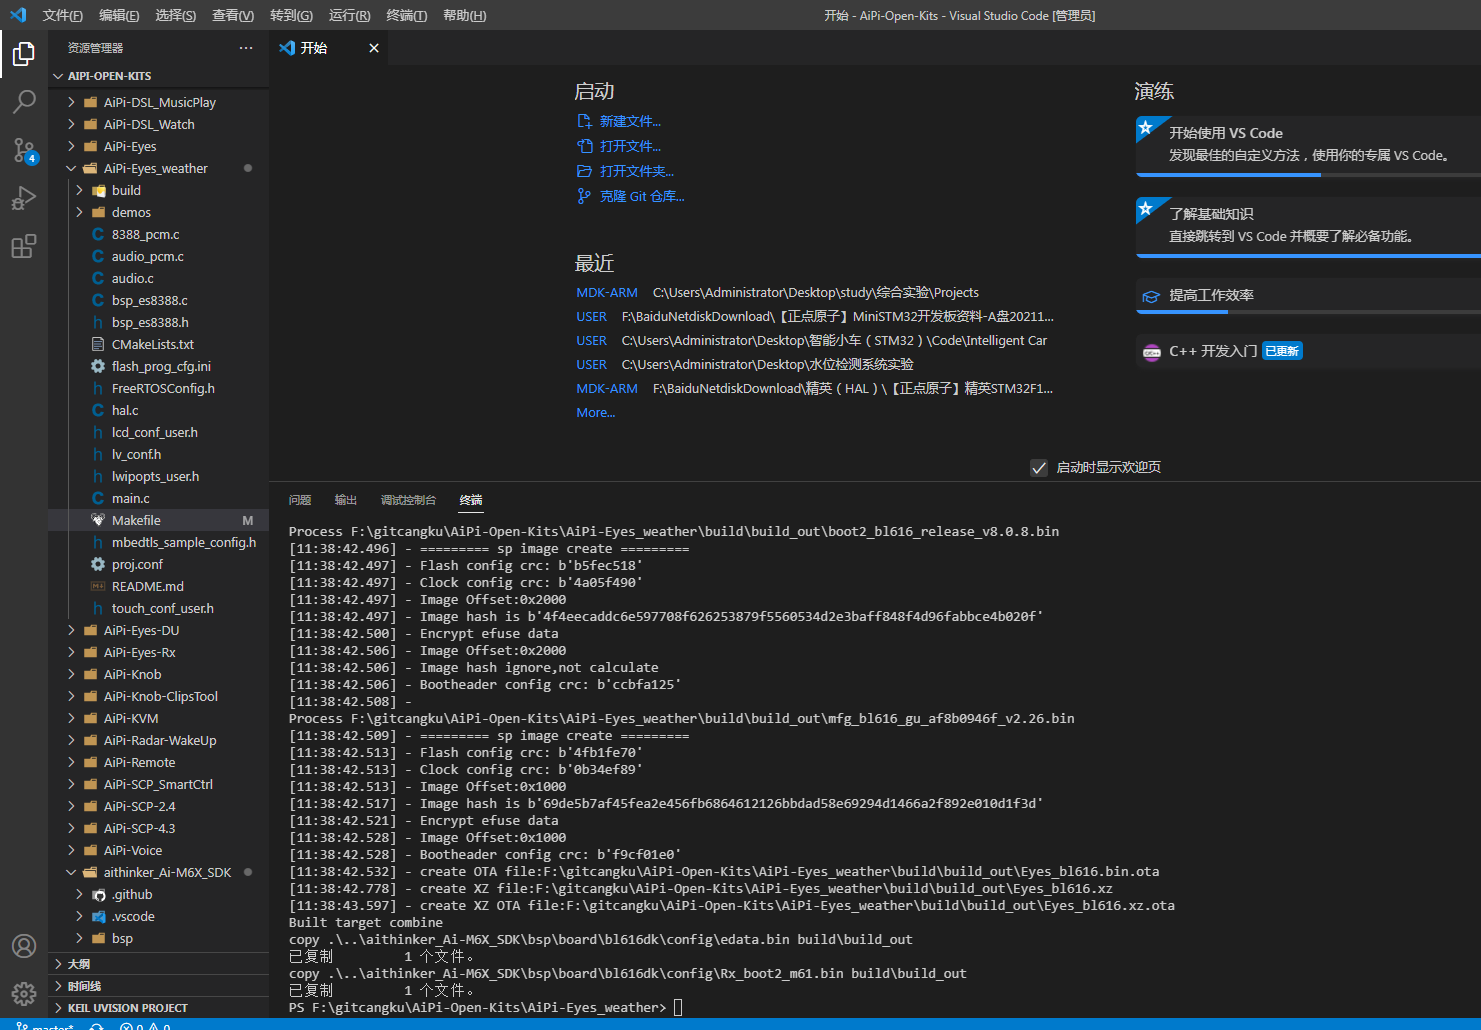Click the More... recent projects link
The image size is (1481, 1030).
pyautogui.click(x=595, y=412)
